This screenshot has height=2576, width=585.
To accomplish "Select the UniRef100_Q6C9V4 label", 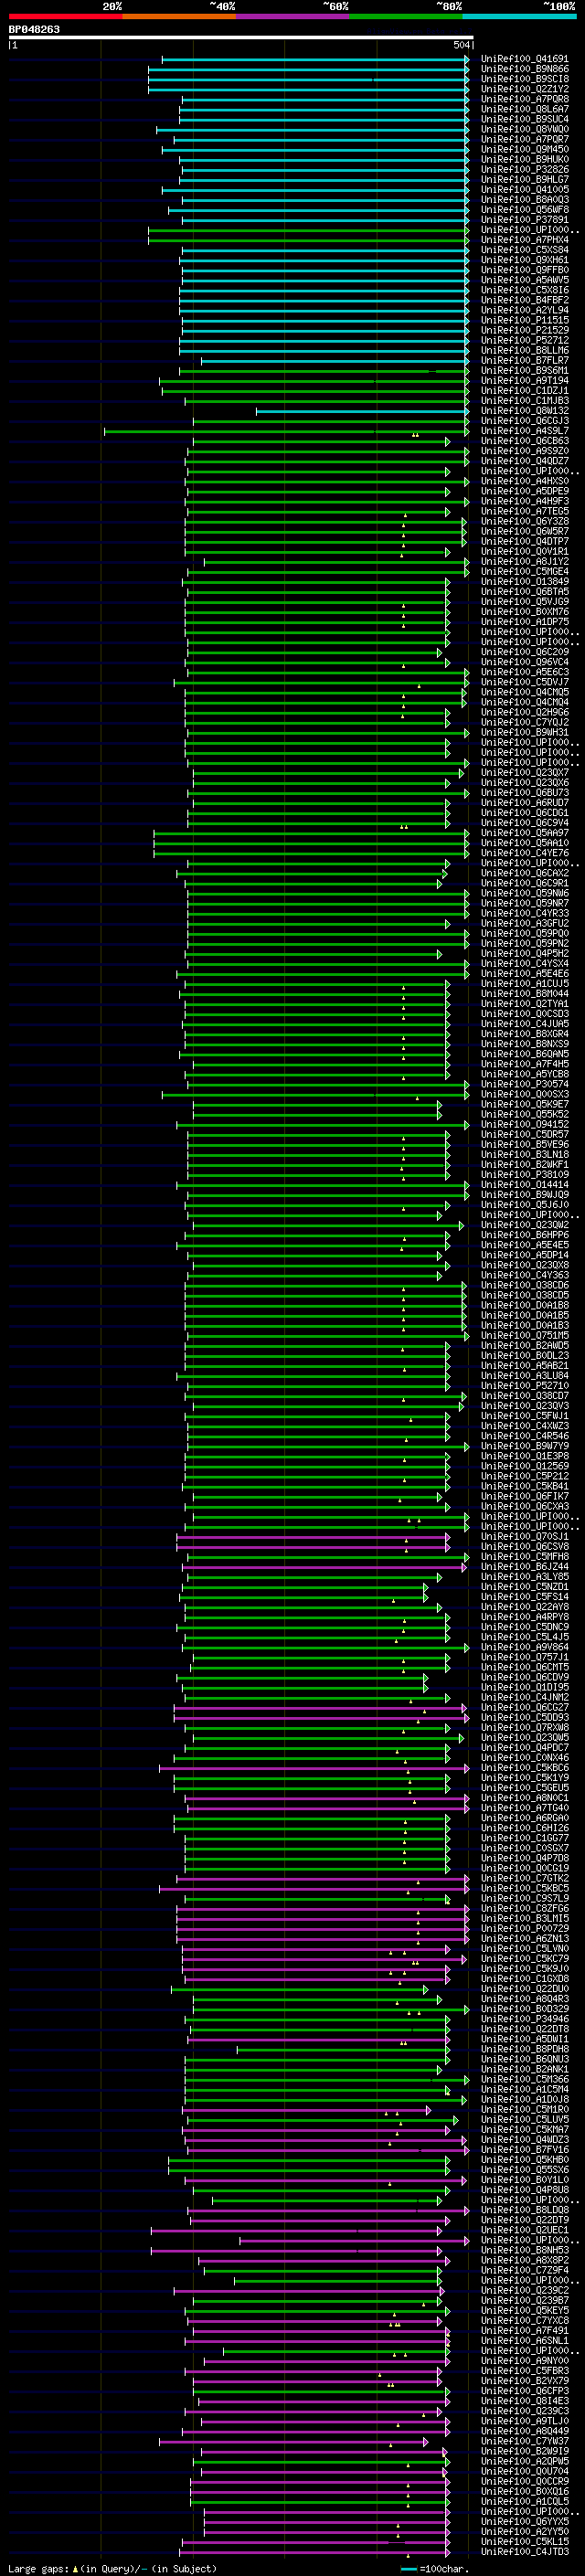I will (525, 824).
